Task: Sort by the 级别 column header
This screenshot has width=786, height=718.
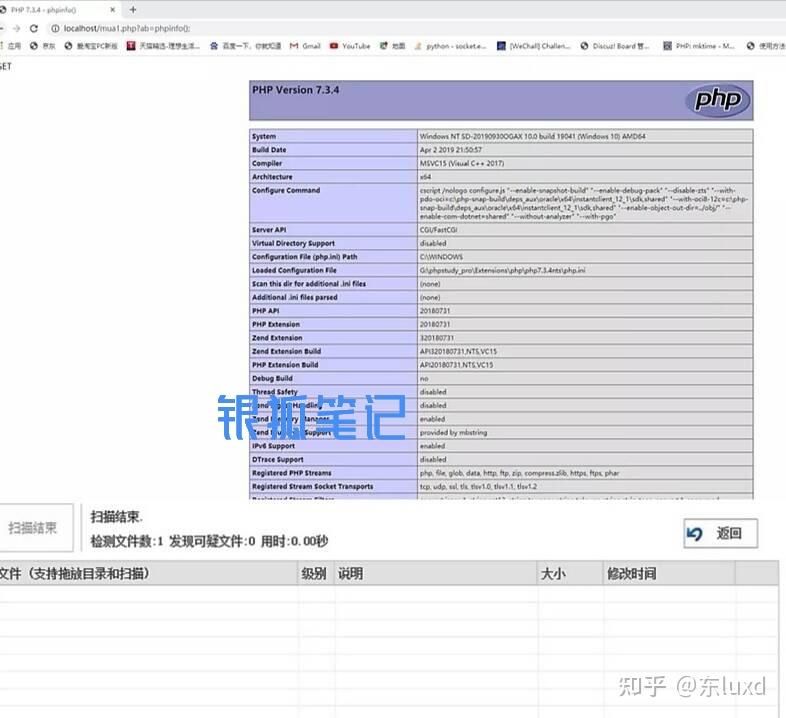Action: pos(316,574)
